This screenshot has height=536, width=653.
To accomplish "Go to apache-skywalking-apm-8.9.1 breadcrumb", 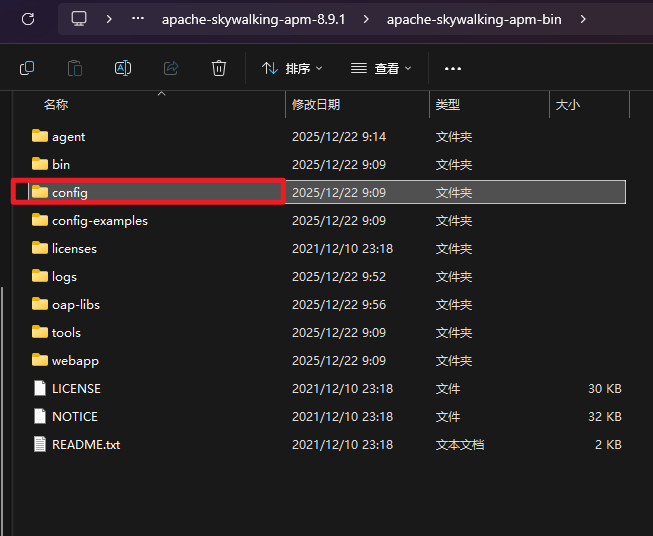I will coord(253,19).
